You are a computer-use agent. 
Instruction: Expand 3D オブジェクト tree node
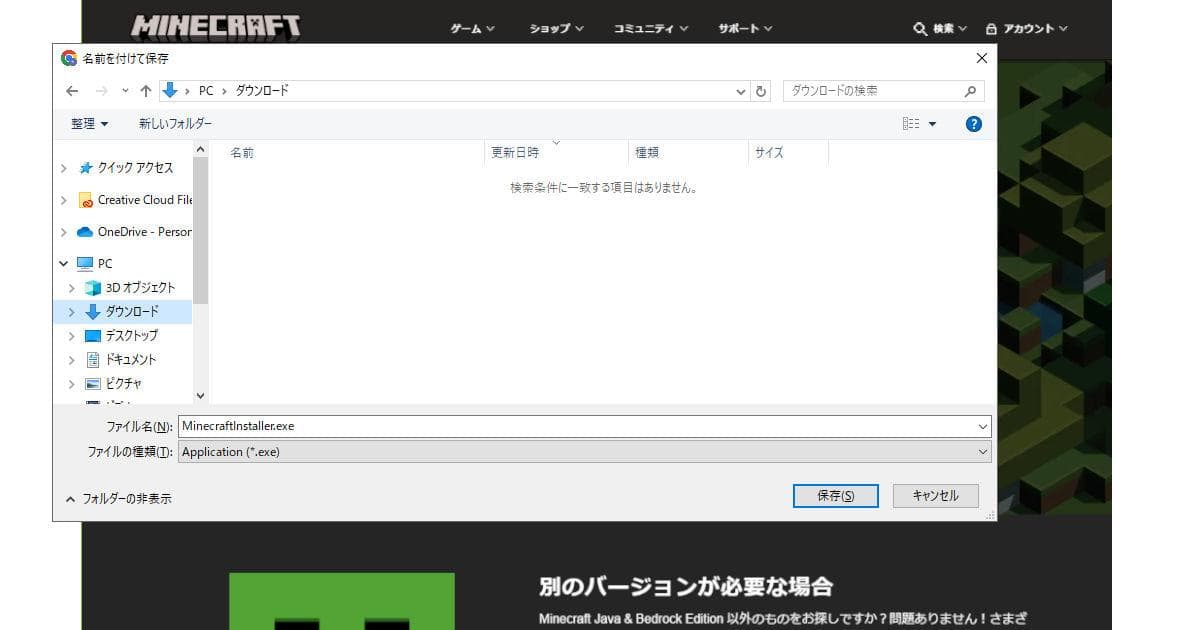[72, 288]
